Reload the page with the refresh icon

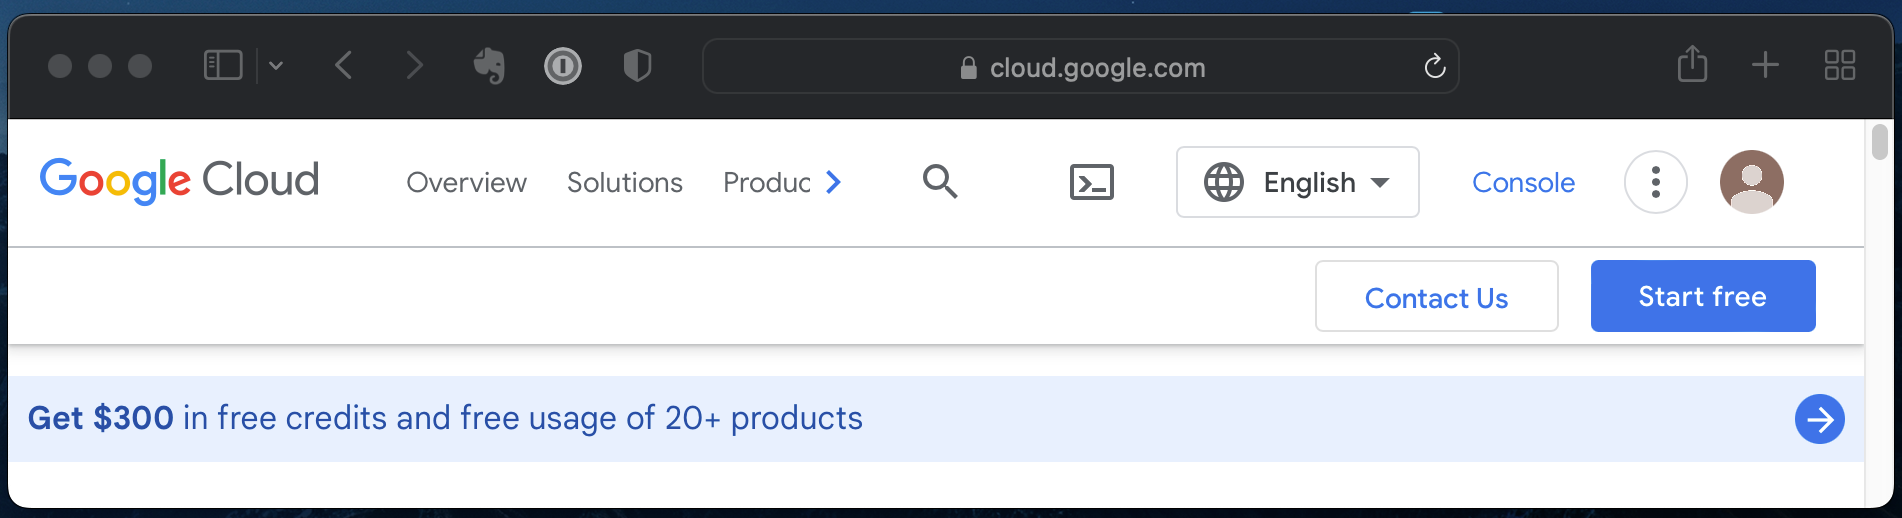coord(1435,66)
